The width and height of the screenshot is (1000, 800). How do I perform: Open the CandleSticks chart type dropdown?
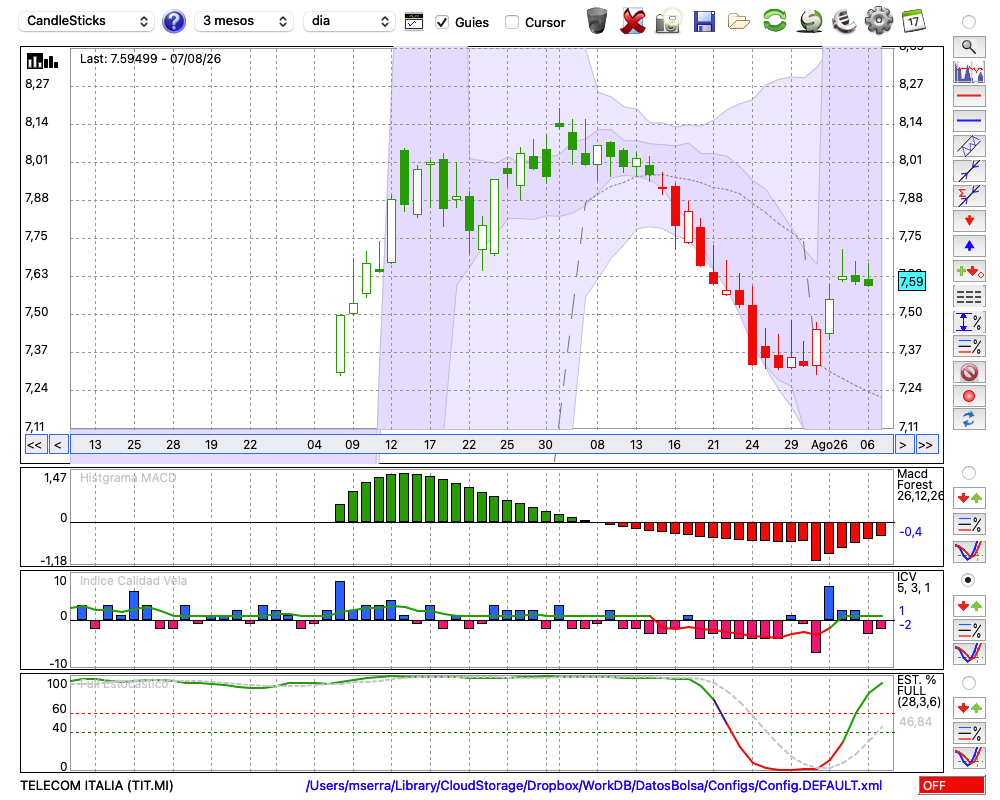87,21
